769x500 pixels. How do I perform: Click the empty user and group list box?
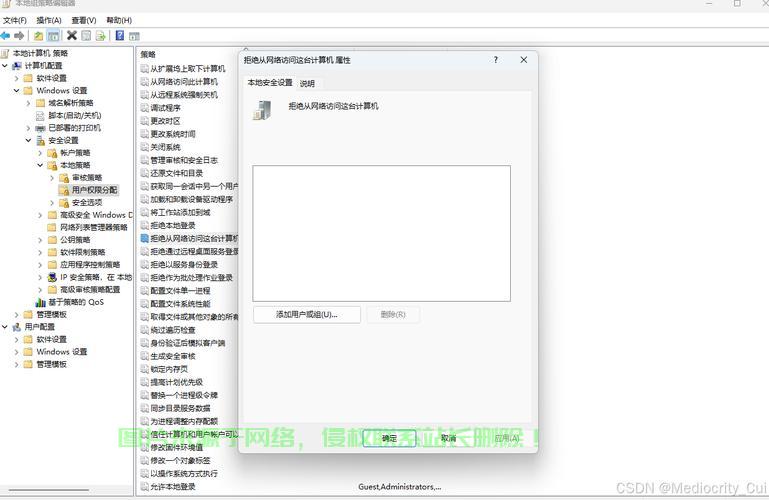(x=381, y=233)
